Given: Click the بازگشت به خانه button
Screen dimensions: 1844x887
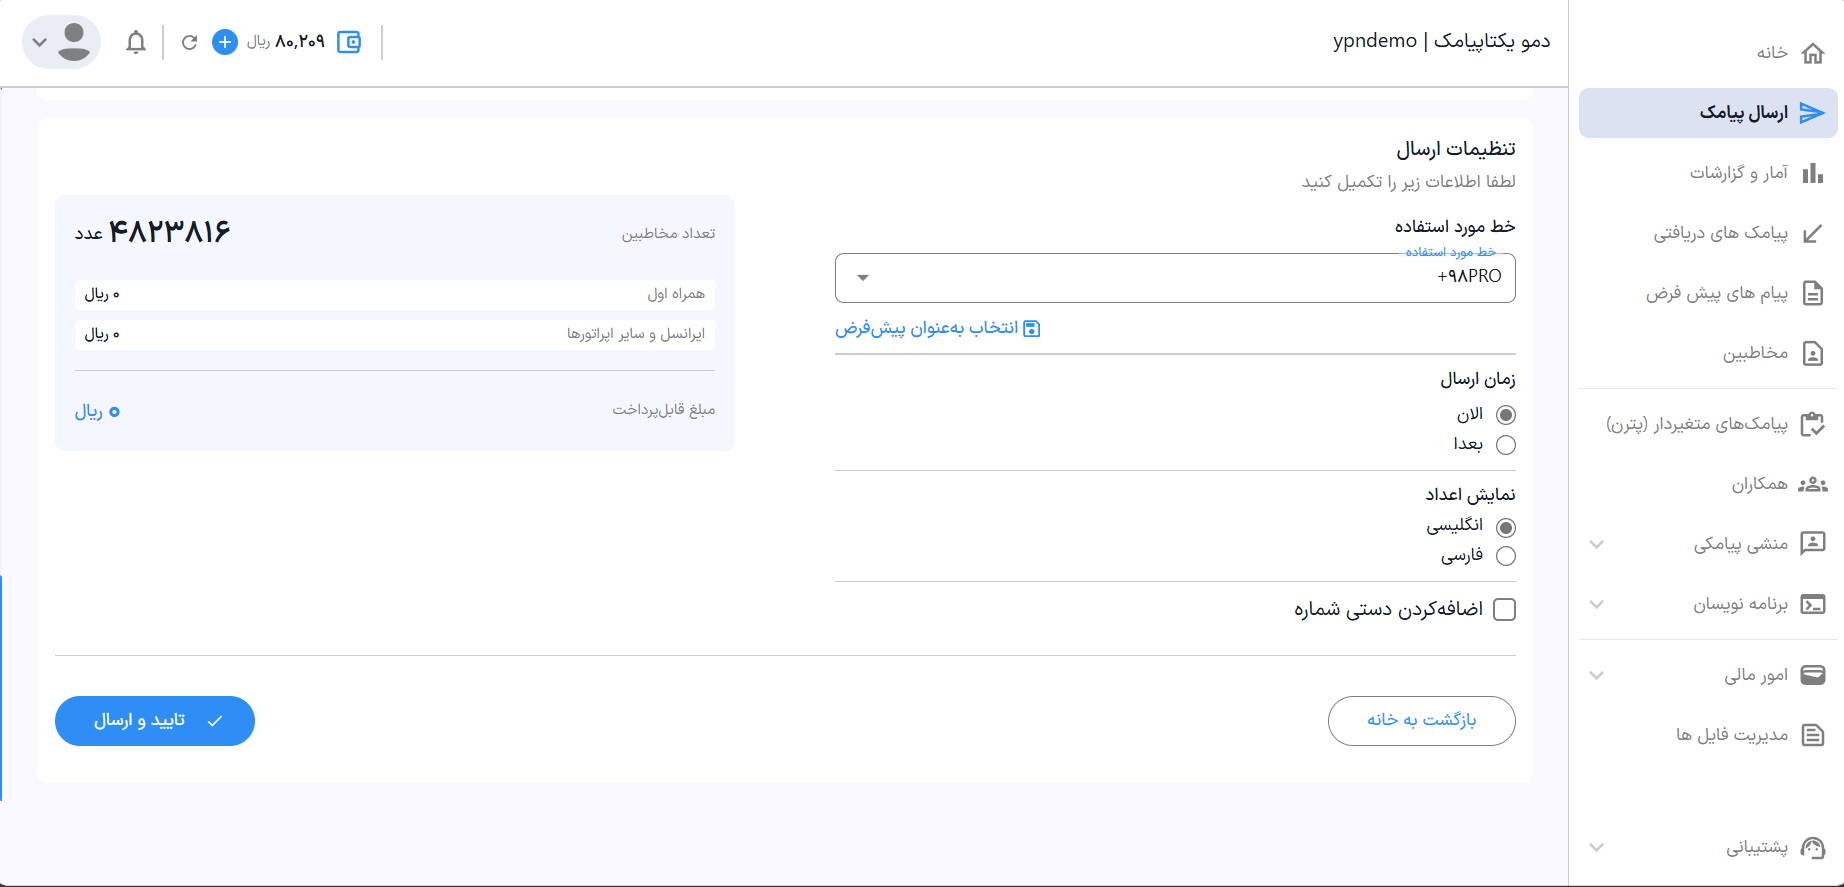Looking at the screenshot, I should (x=1421, y=720).
